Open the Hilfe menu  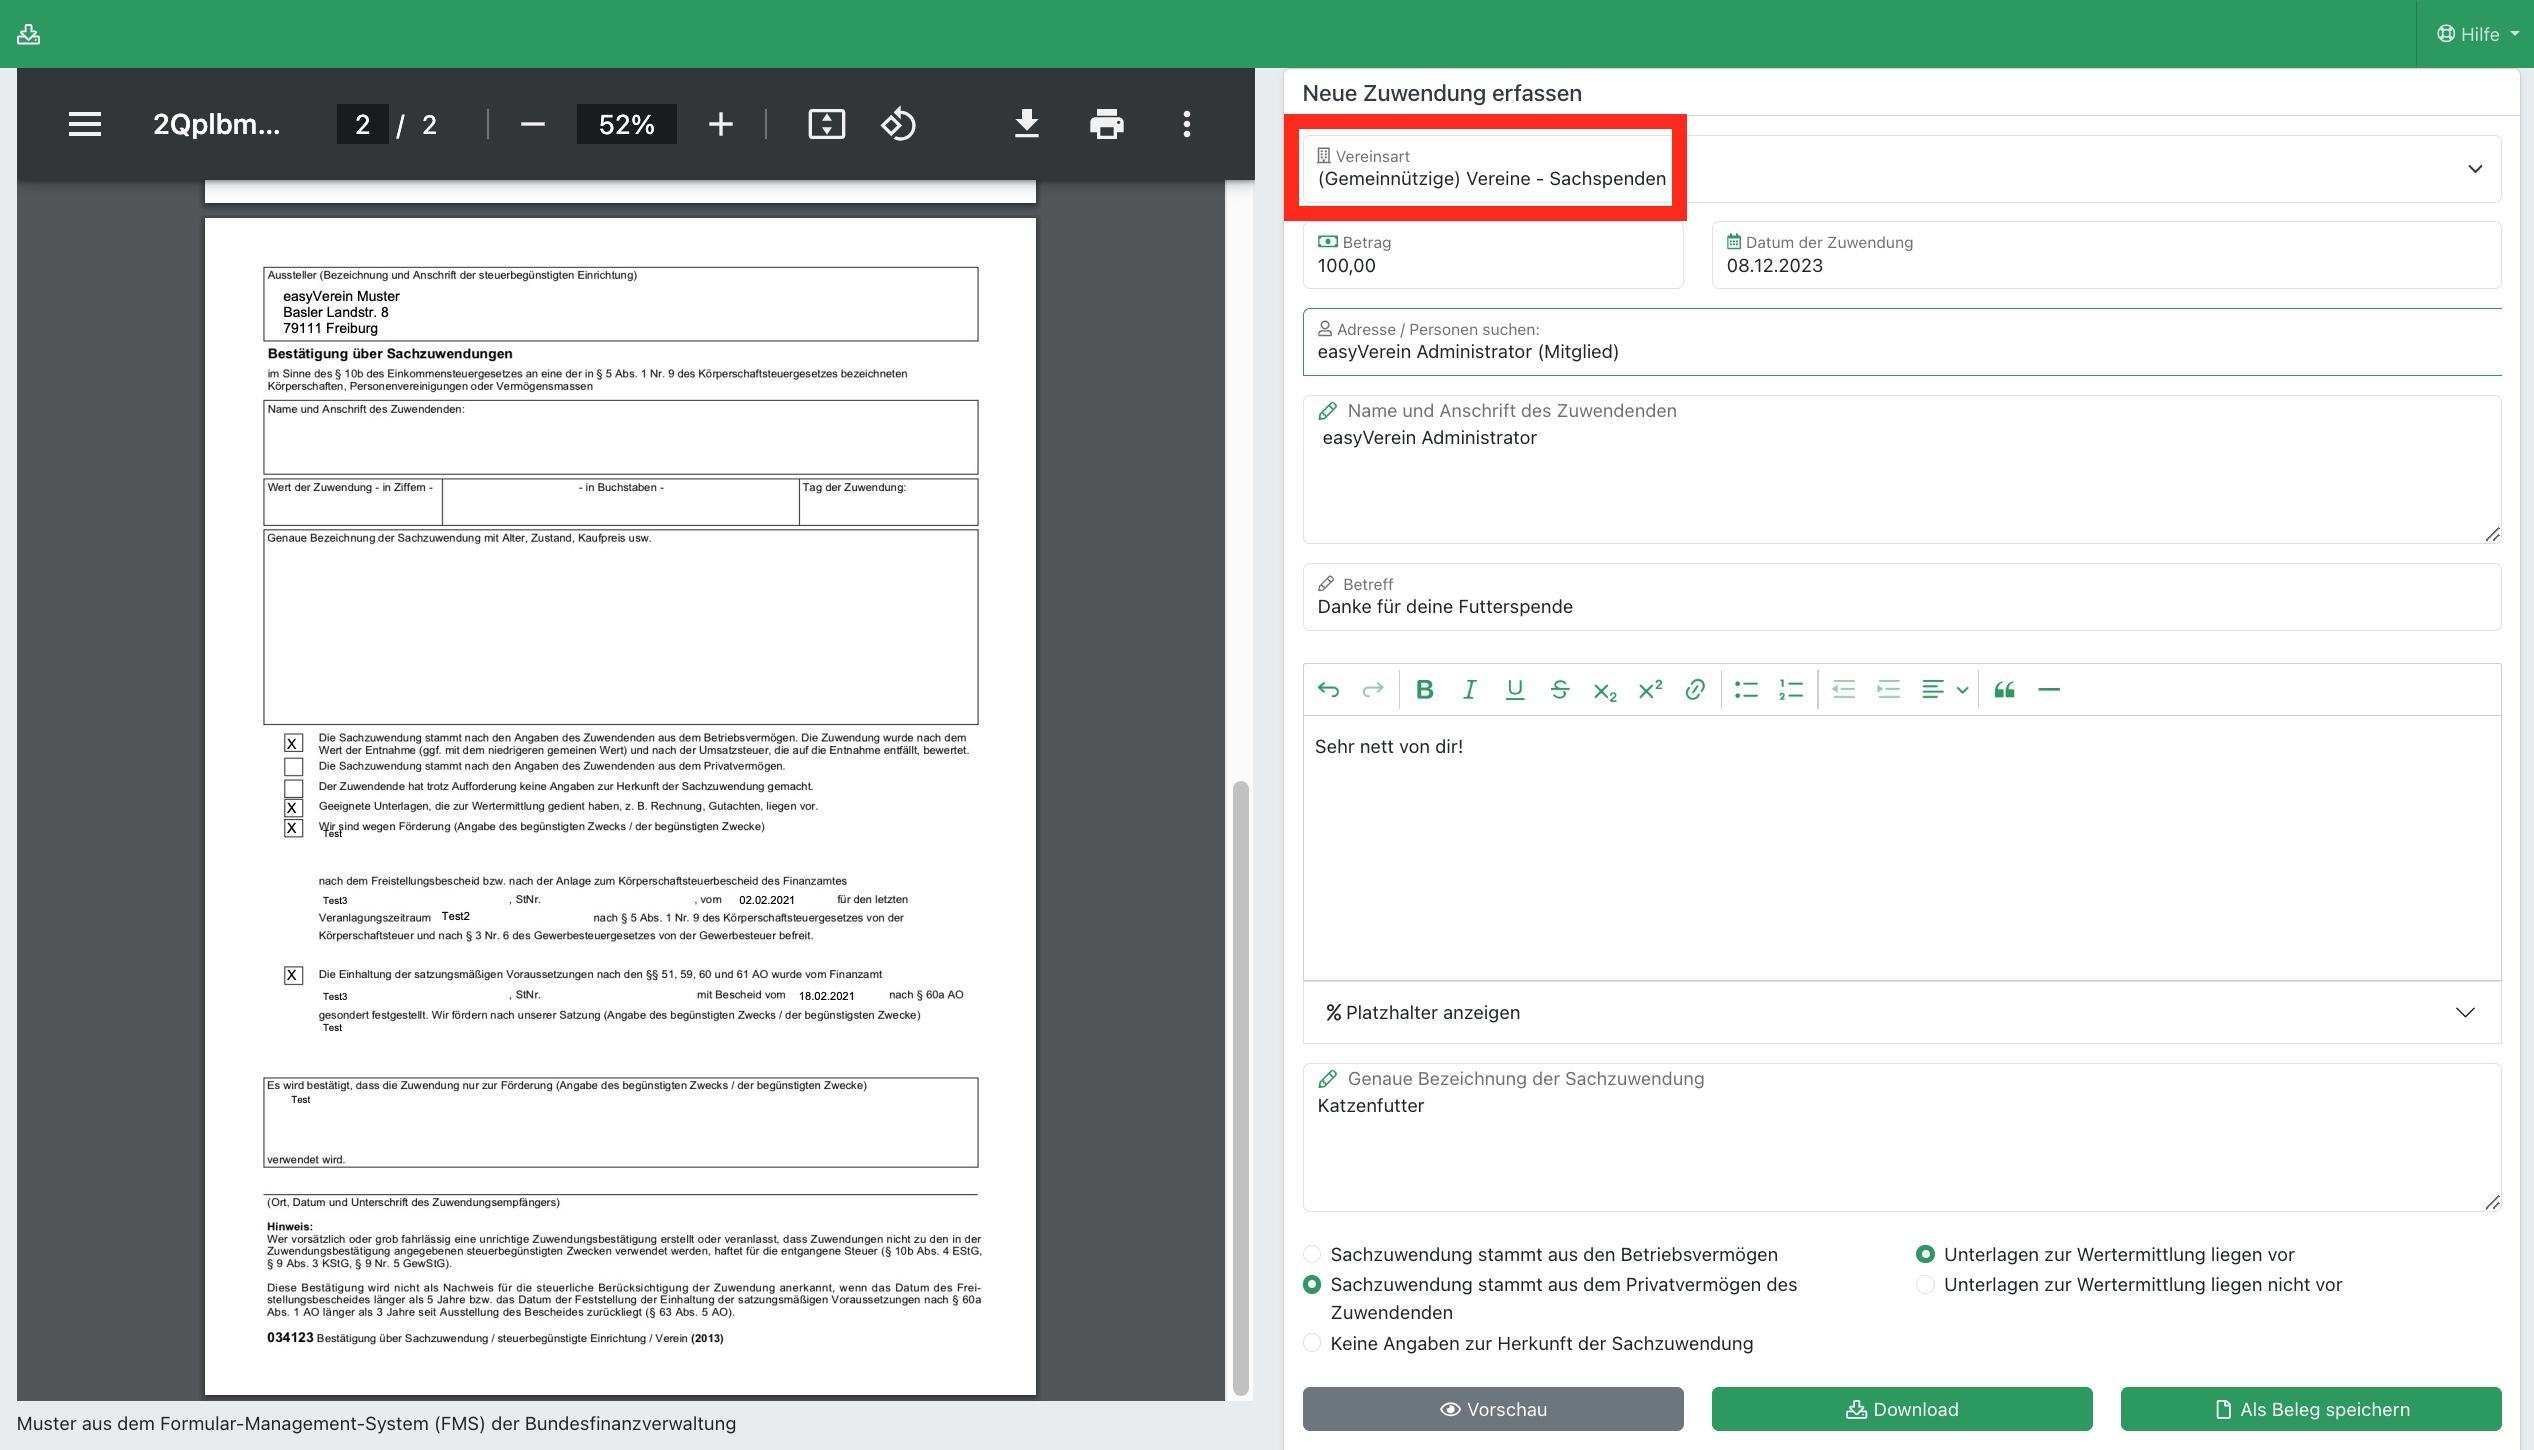[x=2477, y=34]
